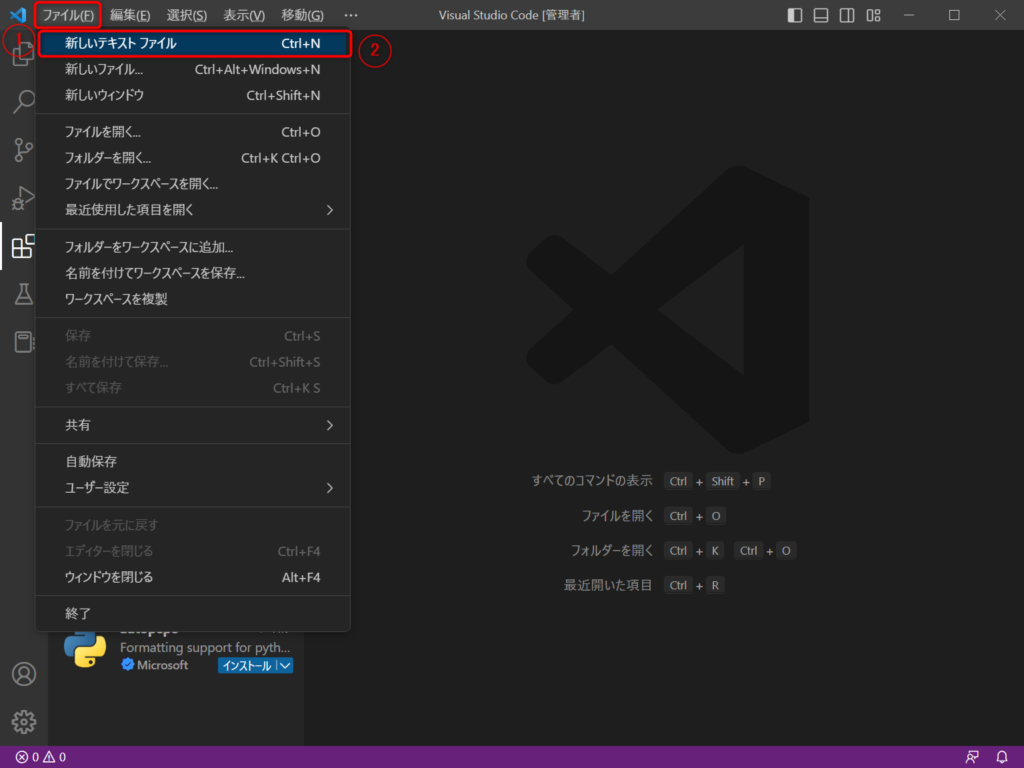Click the Microsoft verified publisher badge
This screenshot has width=1024, height=768.
pyautogui.click(x=127, y=665)
